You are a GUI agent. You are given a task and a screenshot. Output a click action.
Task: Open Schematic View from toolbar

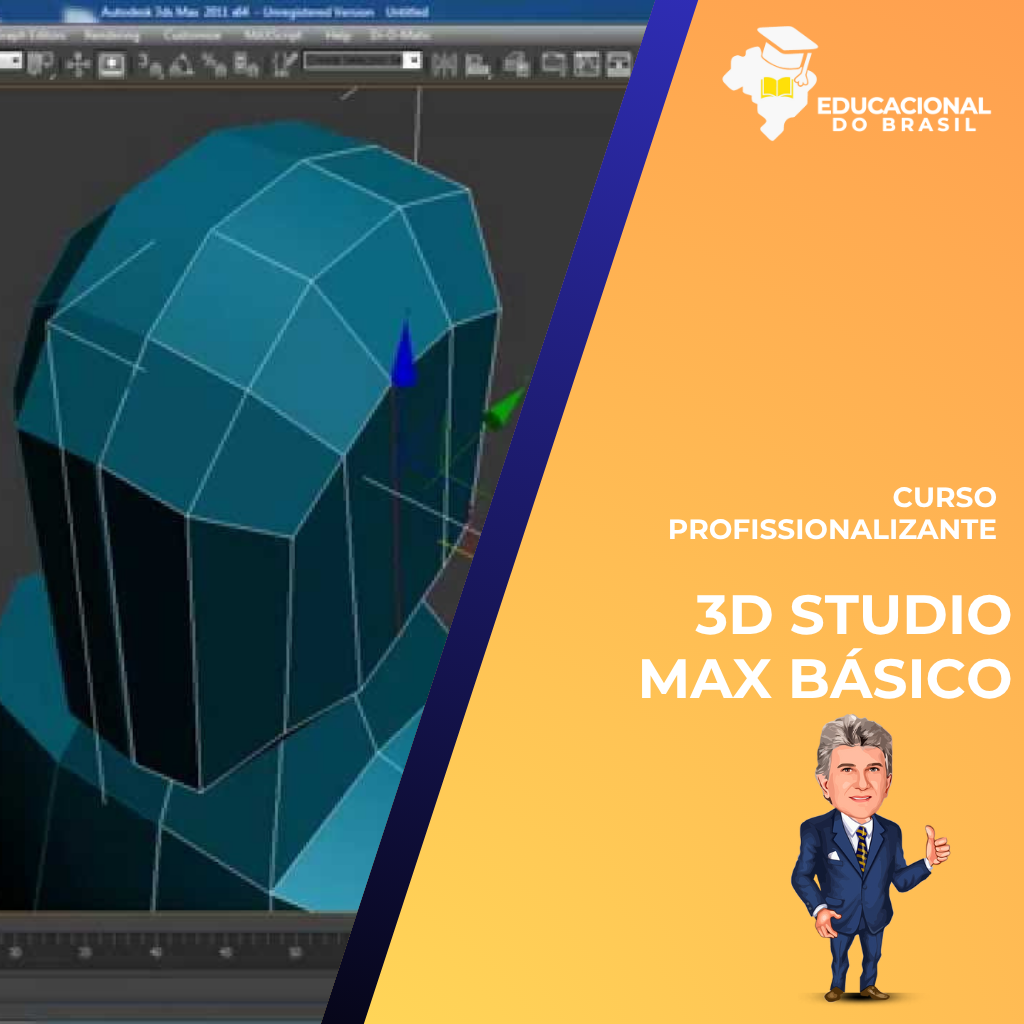tap(618, 63)
